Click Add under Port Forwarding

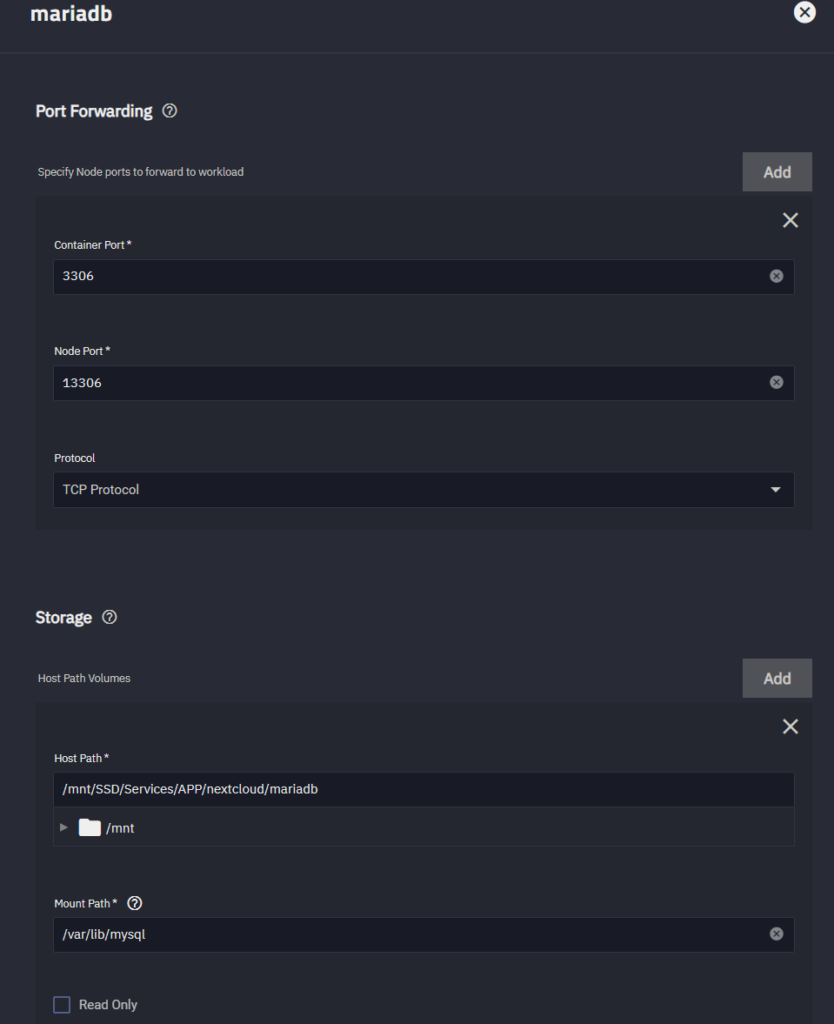point(777,171)
